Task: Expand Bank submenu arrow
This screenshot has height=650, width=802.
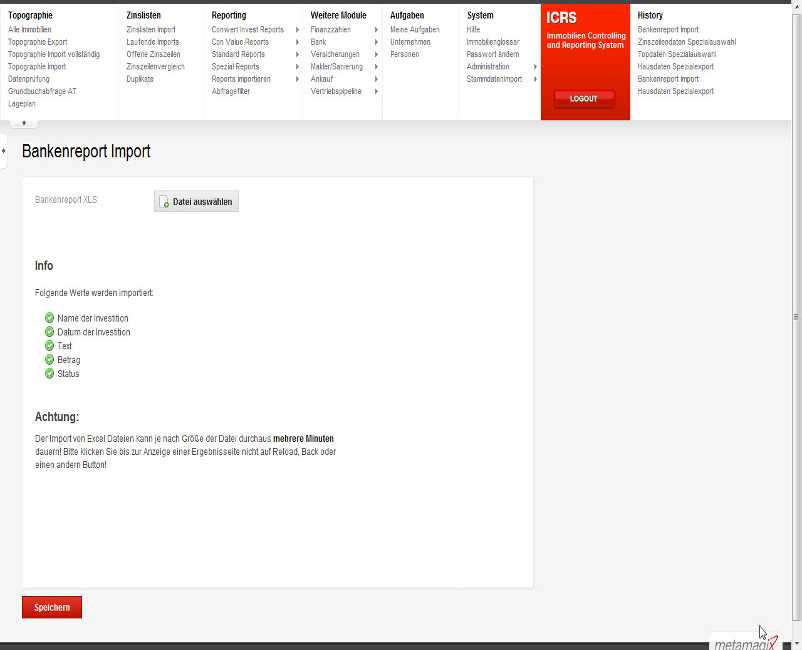Action: tap(376, 42)
